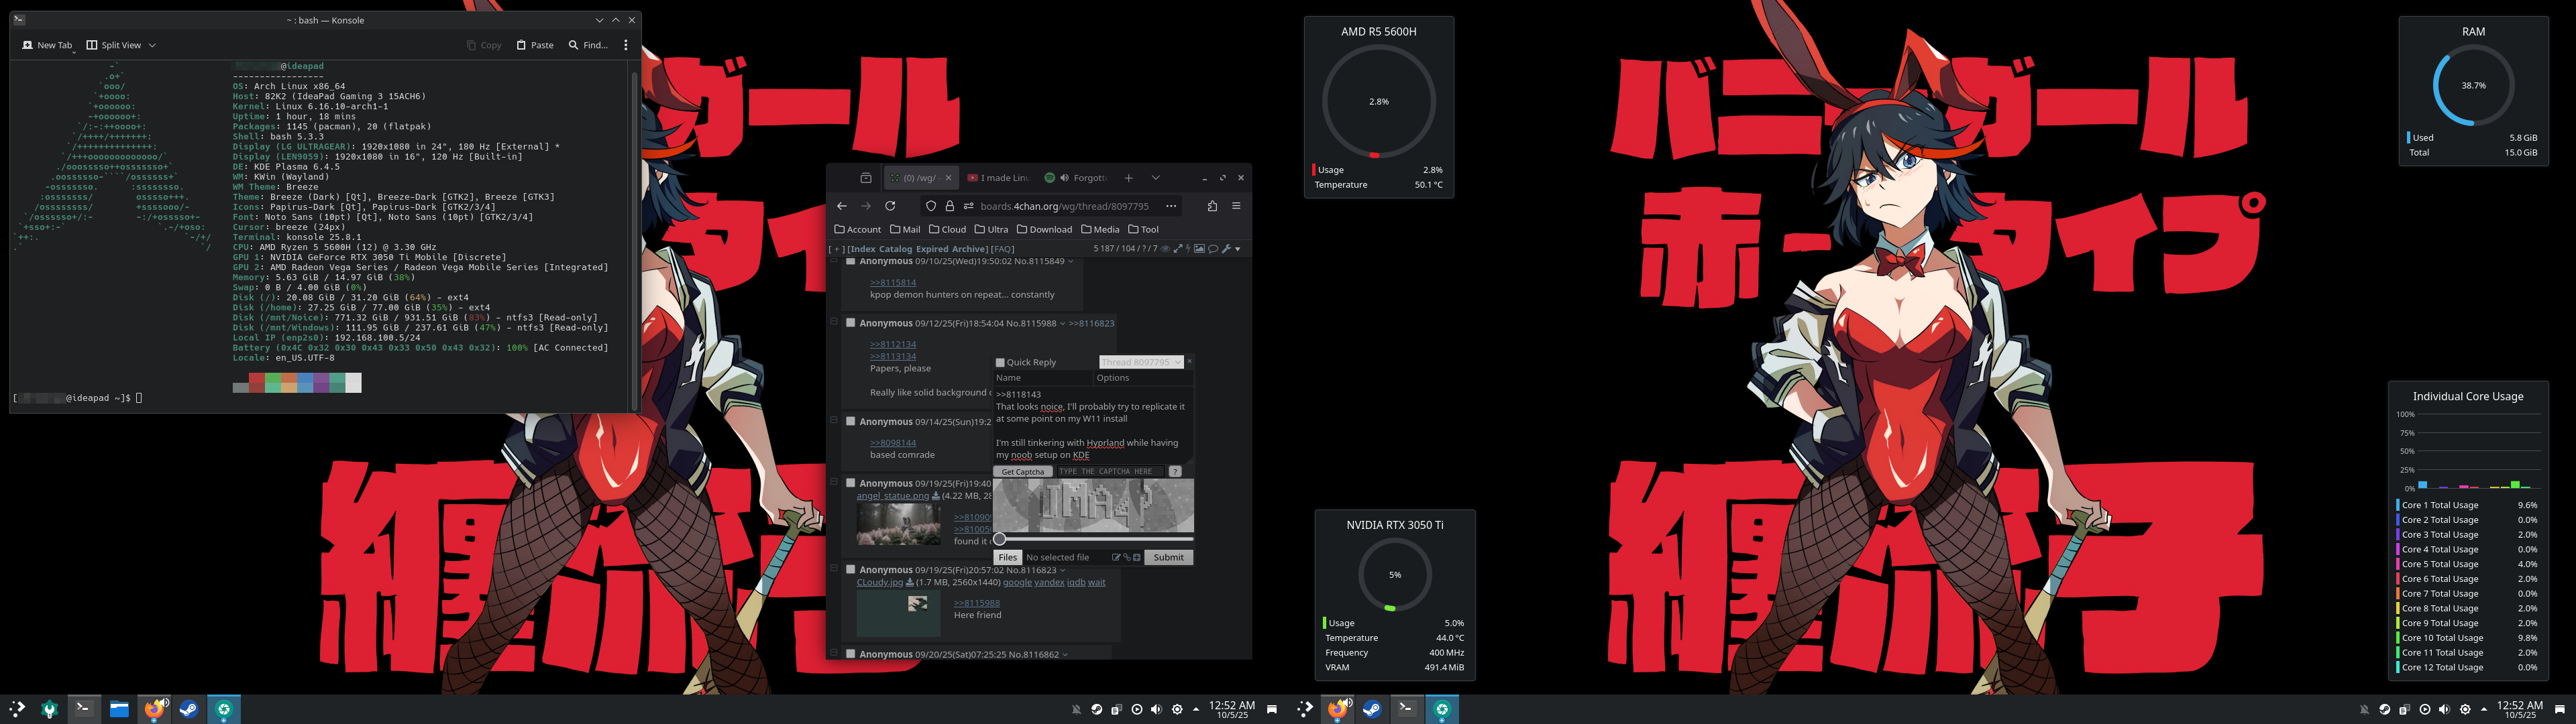Screen dimensions: 2576x724
Task: Launch Steam from the left taskbar
Action: (188, 709)
